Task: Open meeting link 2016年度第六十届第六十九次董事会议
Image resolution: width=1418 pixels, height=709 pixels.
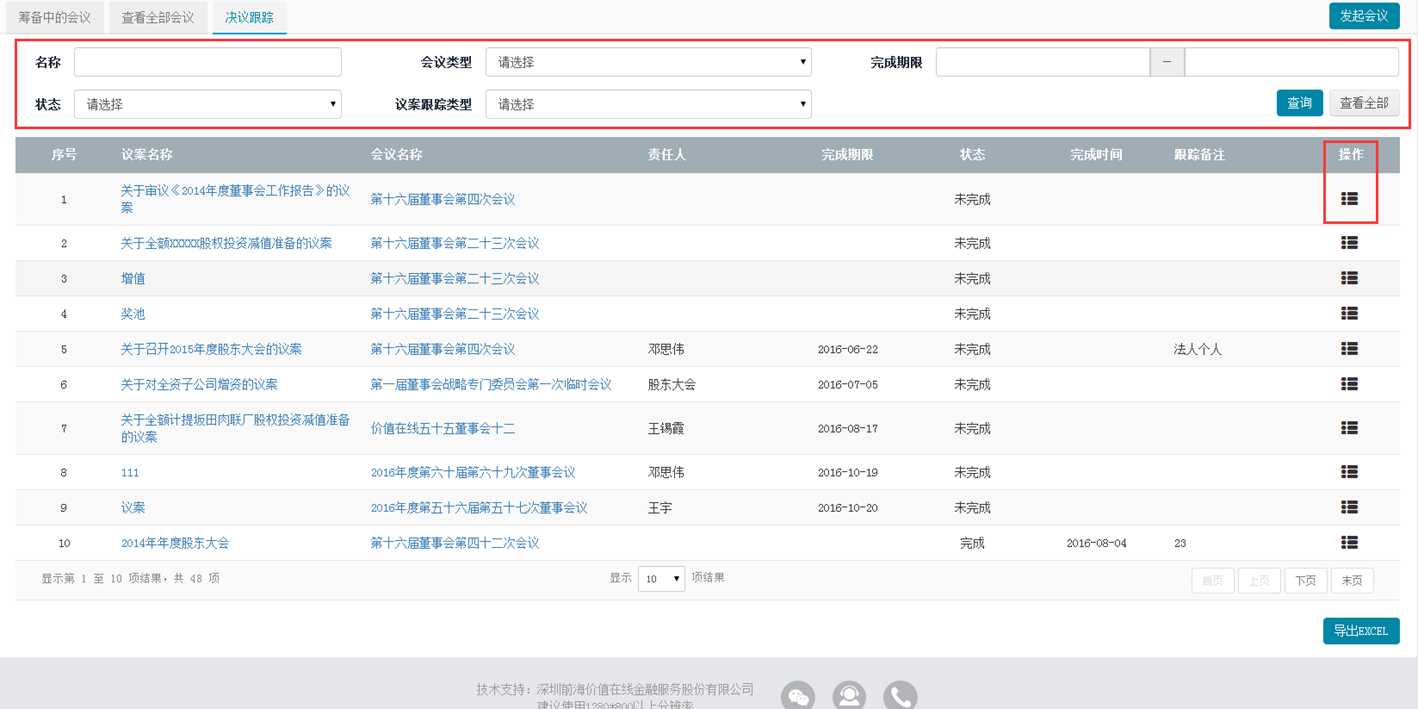Action: [x=473, y=472]
